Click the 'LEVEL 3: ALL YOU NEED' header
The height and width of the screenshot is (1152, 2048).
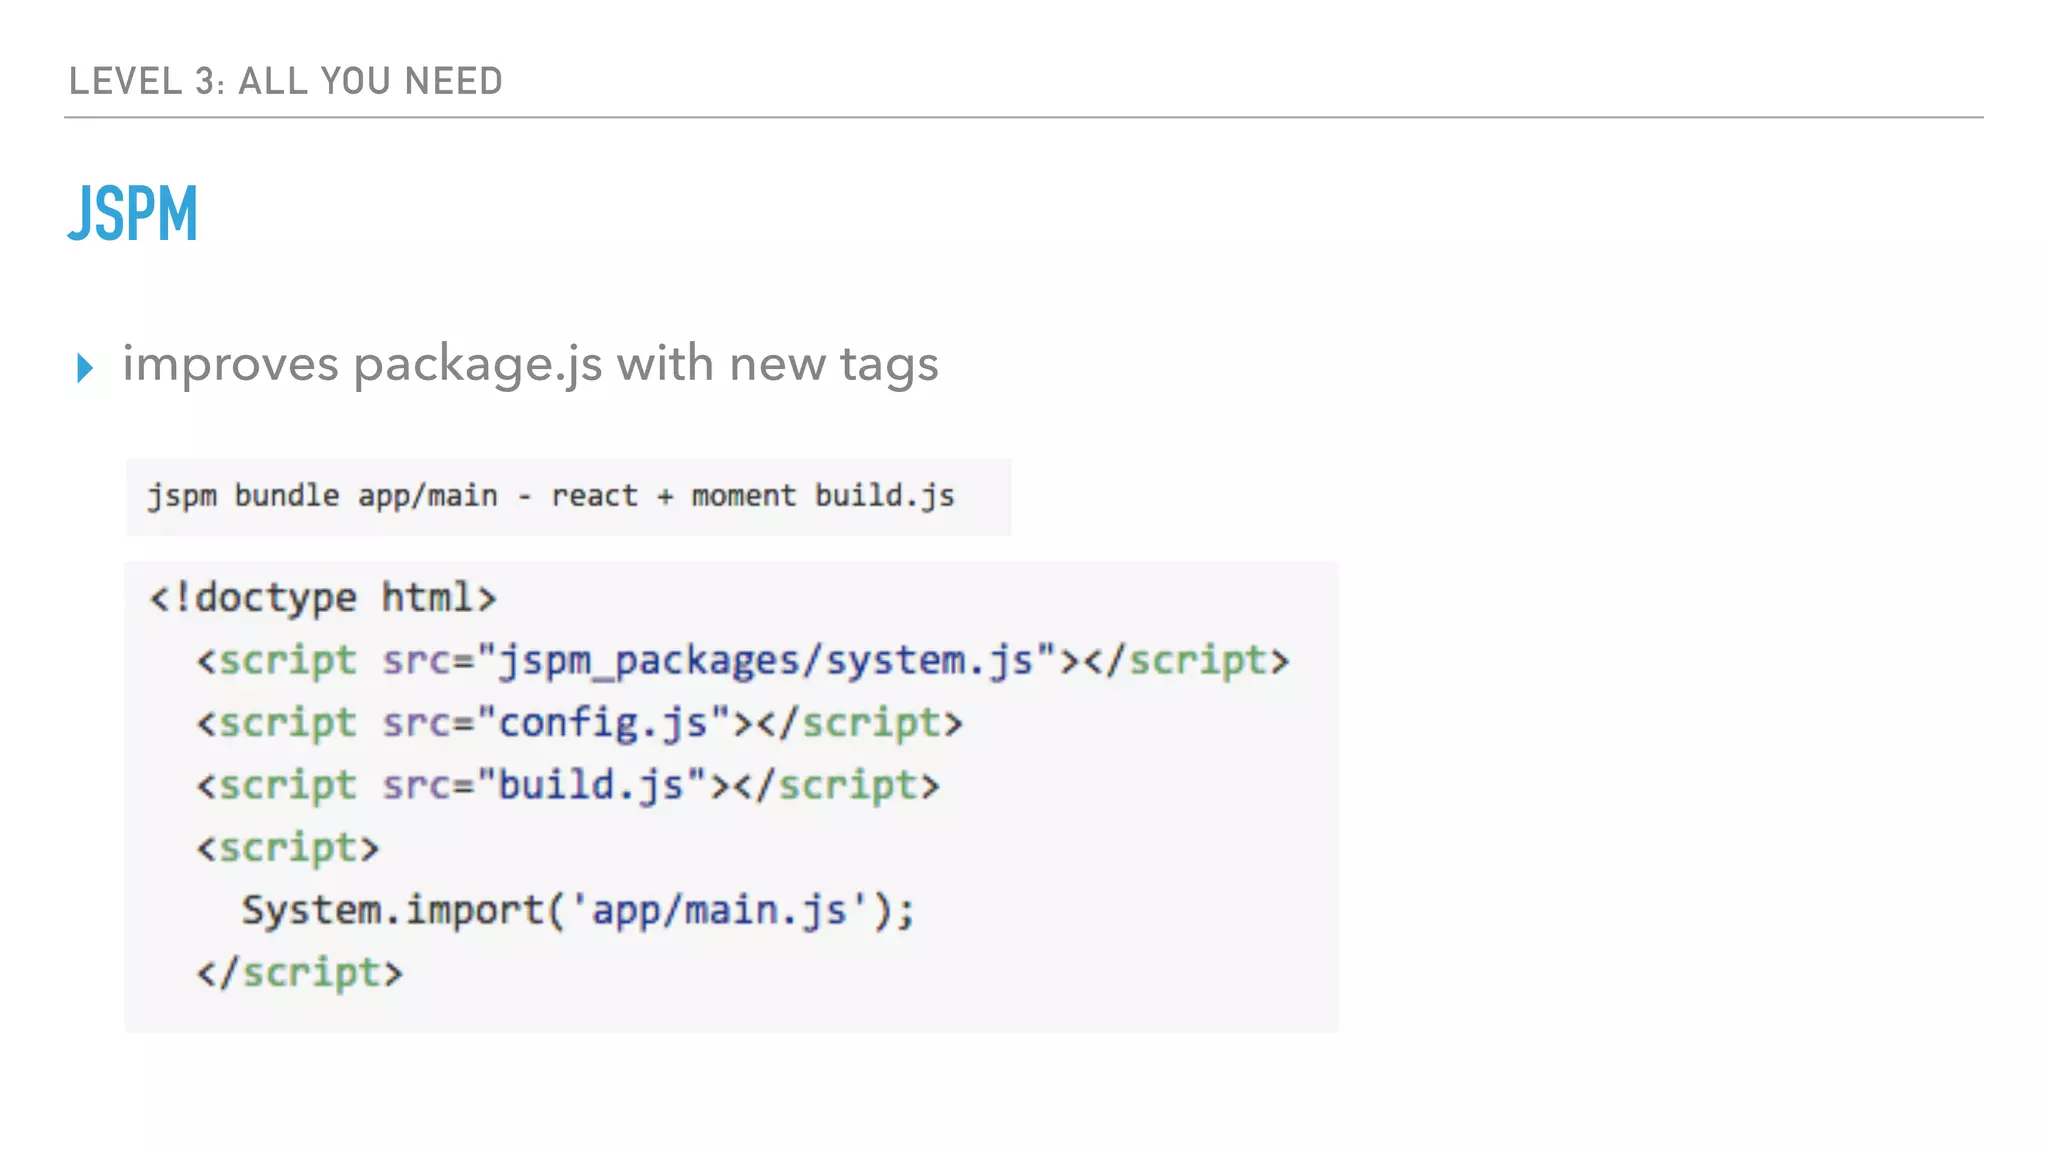[285, 81]
